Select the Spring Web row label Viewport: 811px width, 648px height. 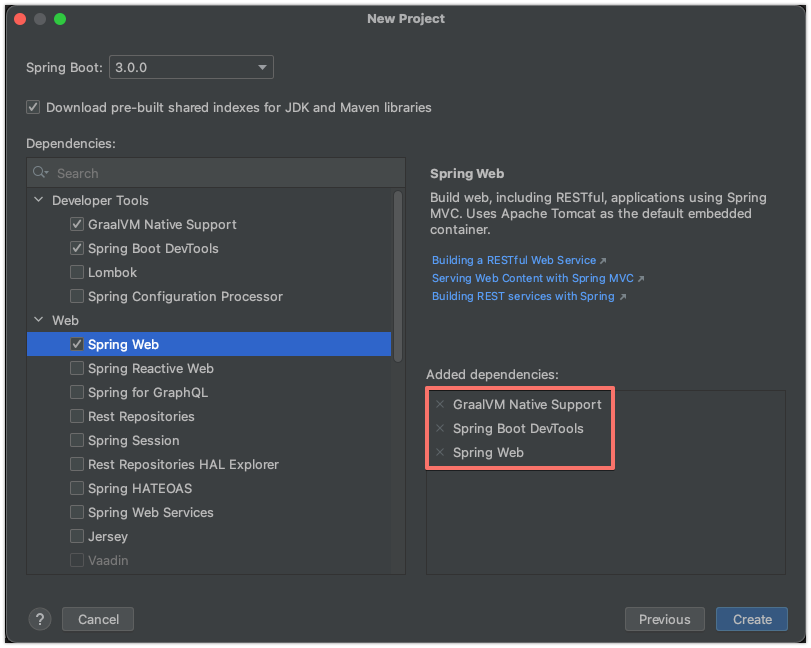click(x=123, y=344)
